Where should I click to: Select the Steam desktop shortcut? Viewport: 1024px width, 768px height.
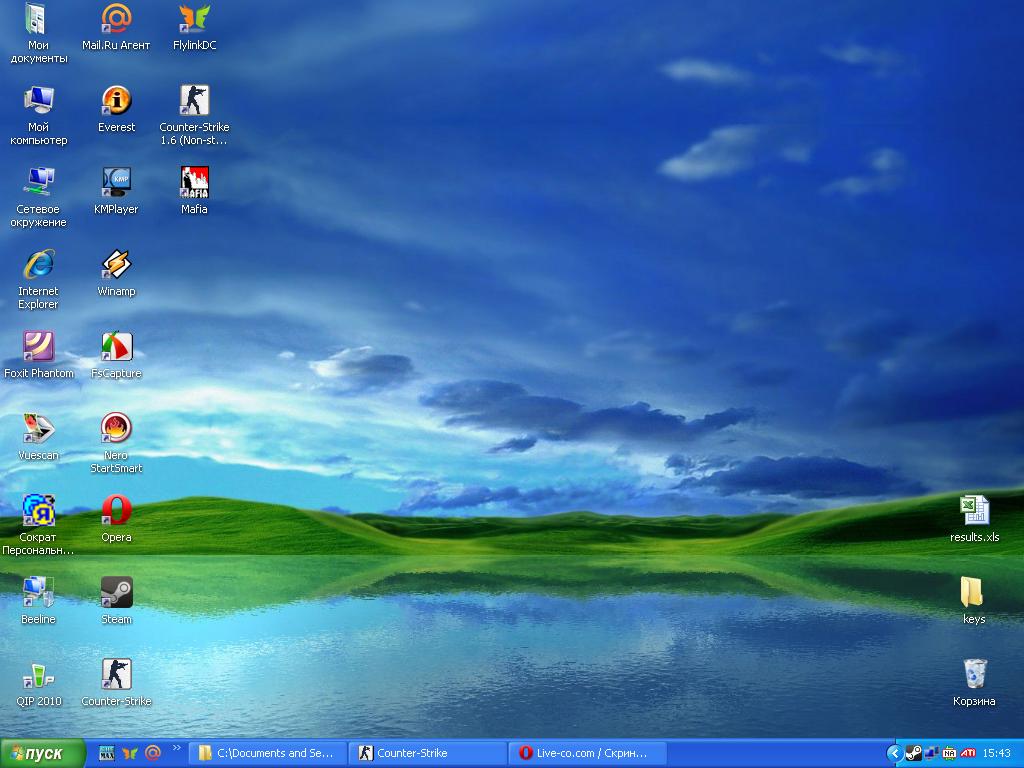coord(116,593)
